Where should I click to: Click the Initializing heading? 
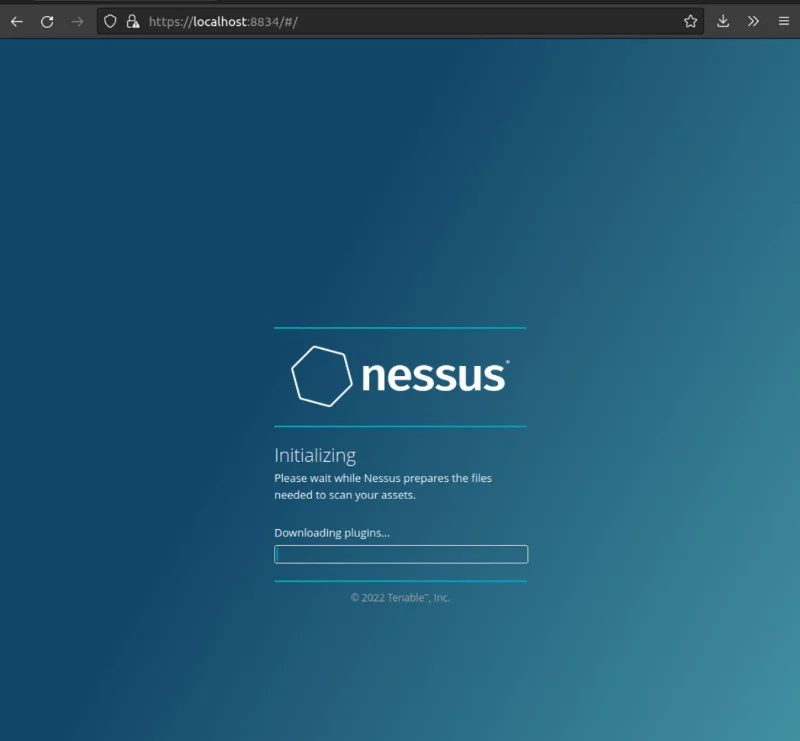(x=315, y=455)
